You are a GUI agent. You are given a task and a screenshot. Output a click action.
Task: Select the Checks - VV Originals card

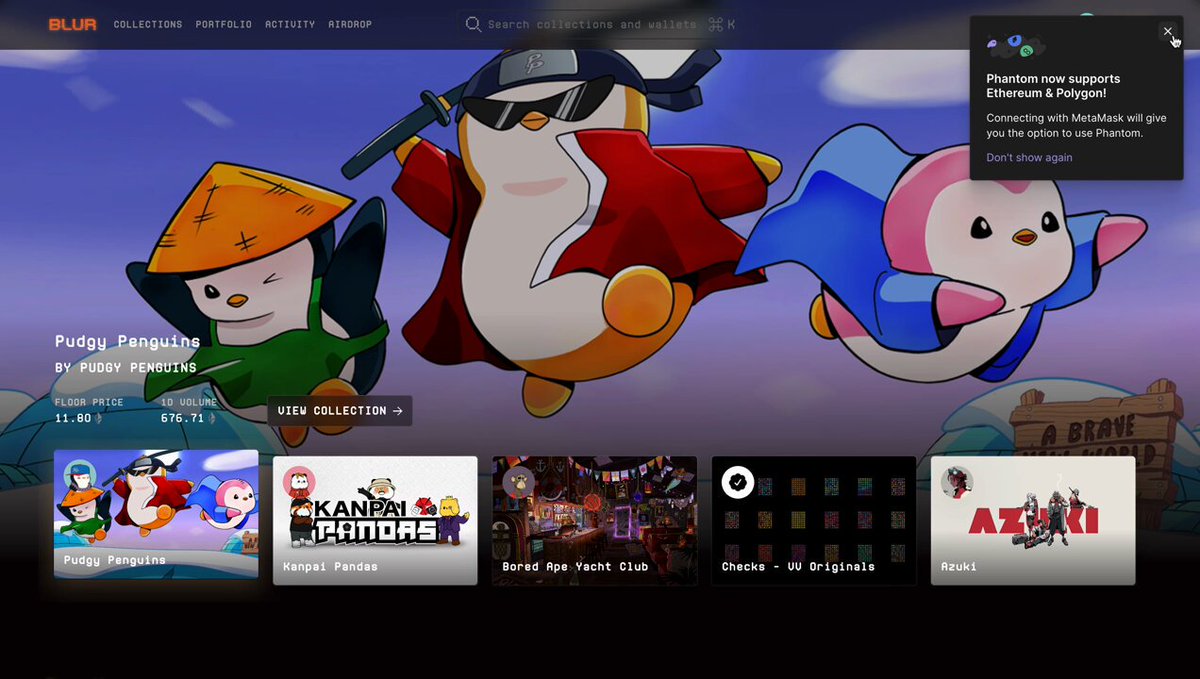[x=814, y=520]
